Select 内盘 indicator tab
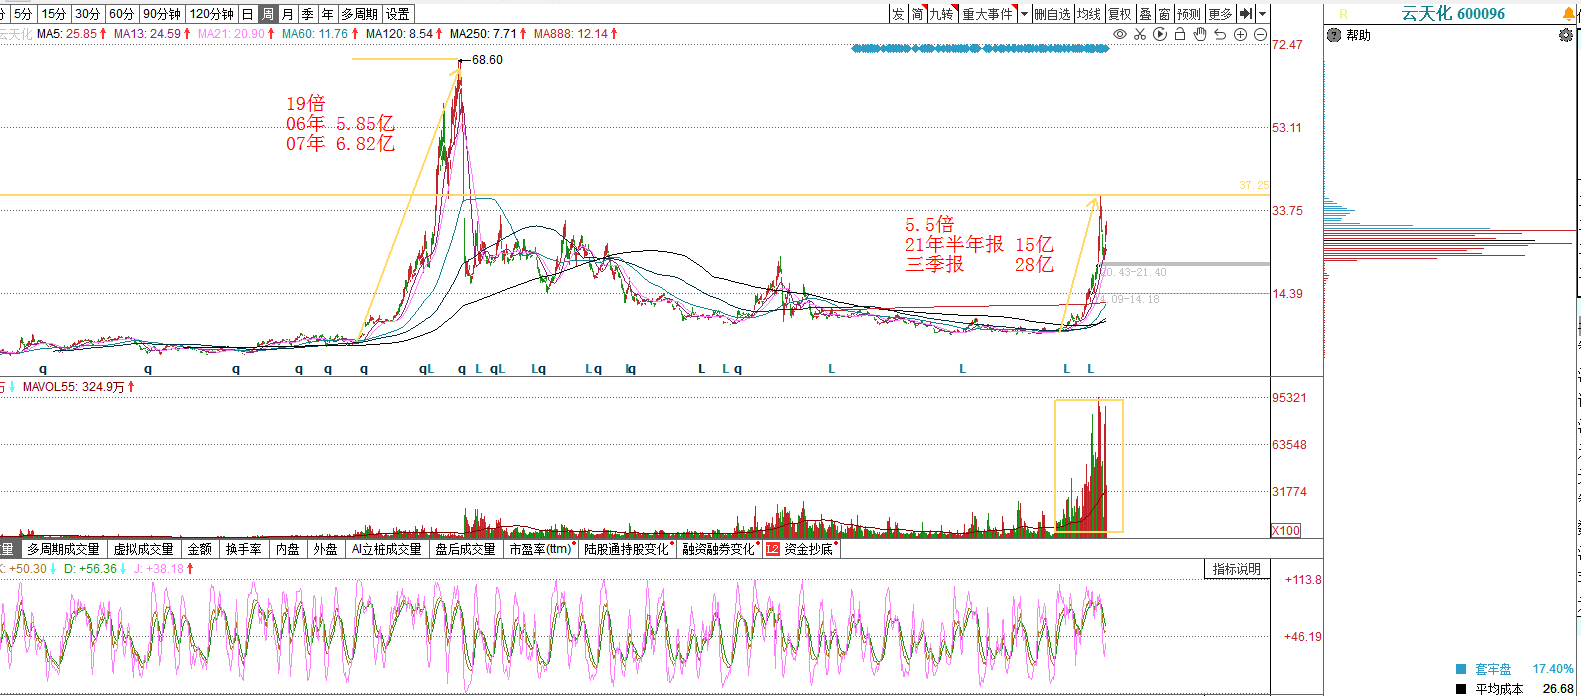 pos(288,549)
